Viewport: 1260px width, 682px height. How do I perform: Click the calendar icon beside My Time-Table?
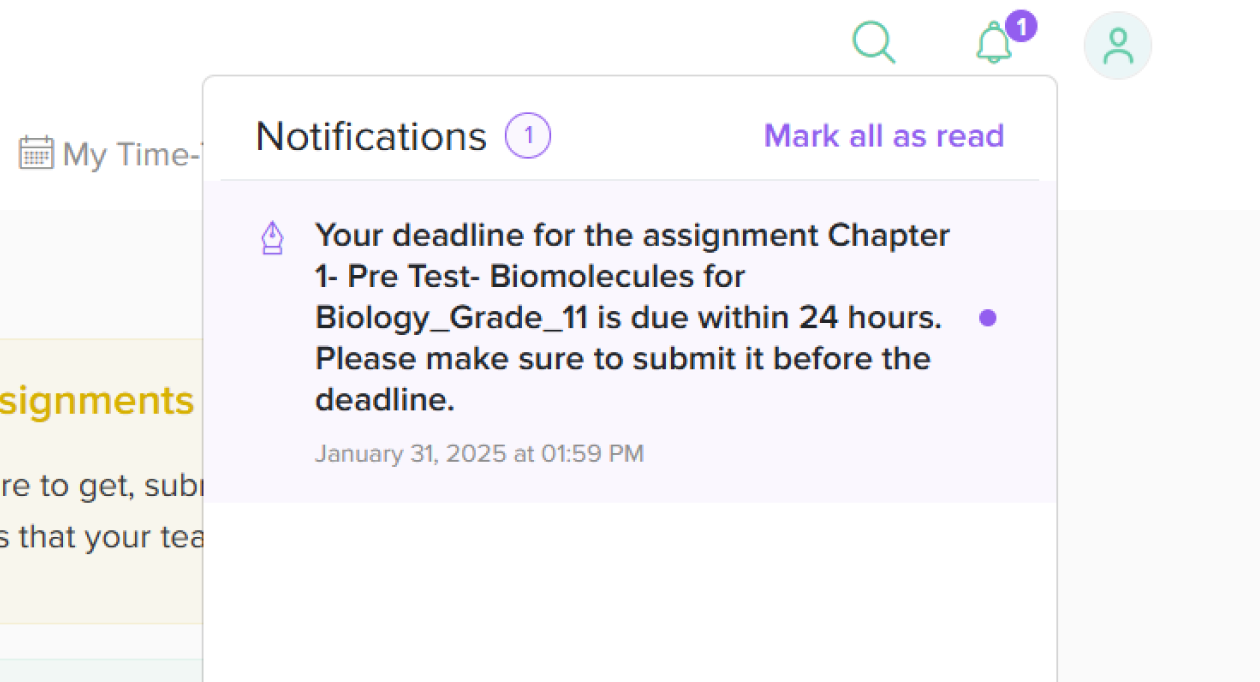click(x=36, y=153)
